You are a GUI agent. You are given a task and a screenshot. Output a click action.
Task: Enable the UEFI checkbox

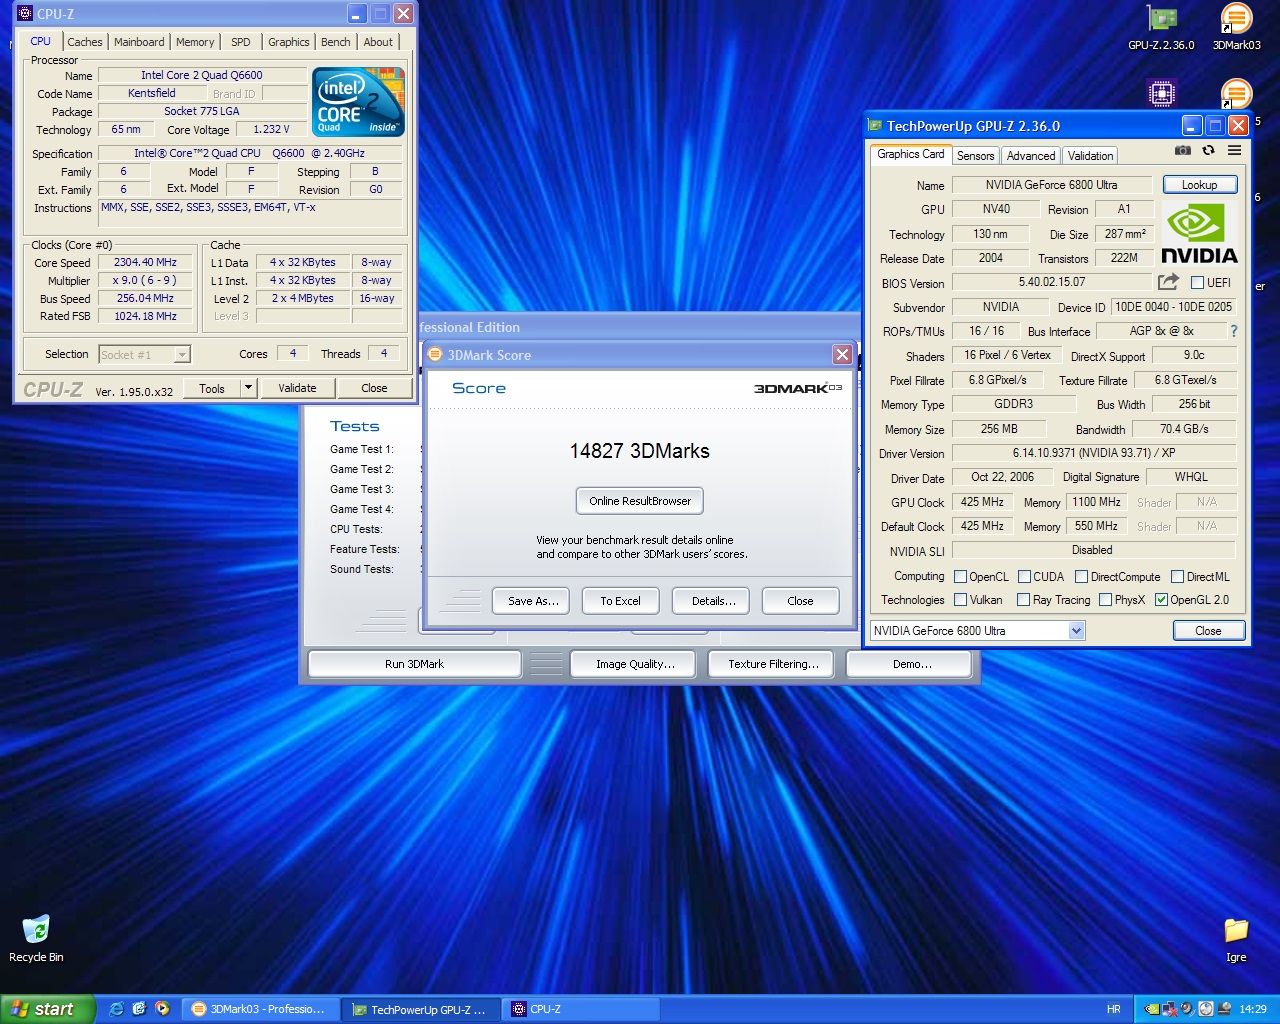click(1197, 283)
